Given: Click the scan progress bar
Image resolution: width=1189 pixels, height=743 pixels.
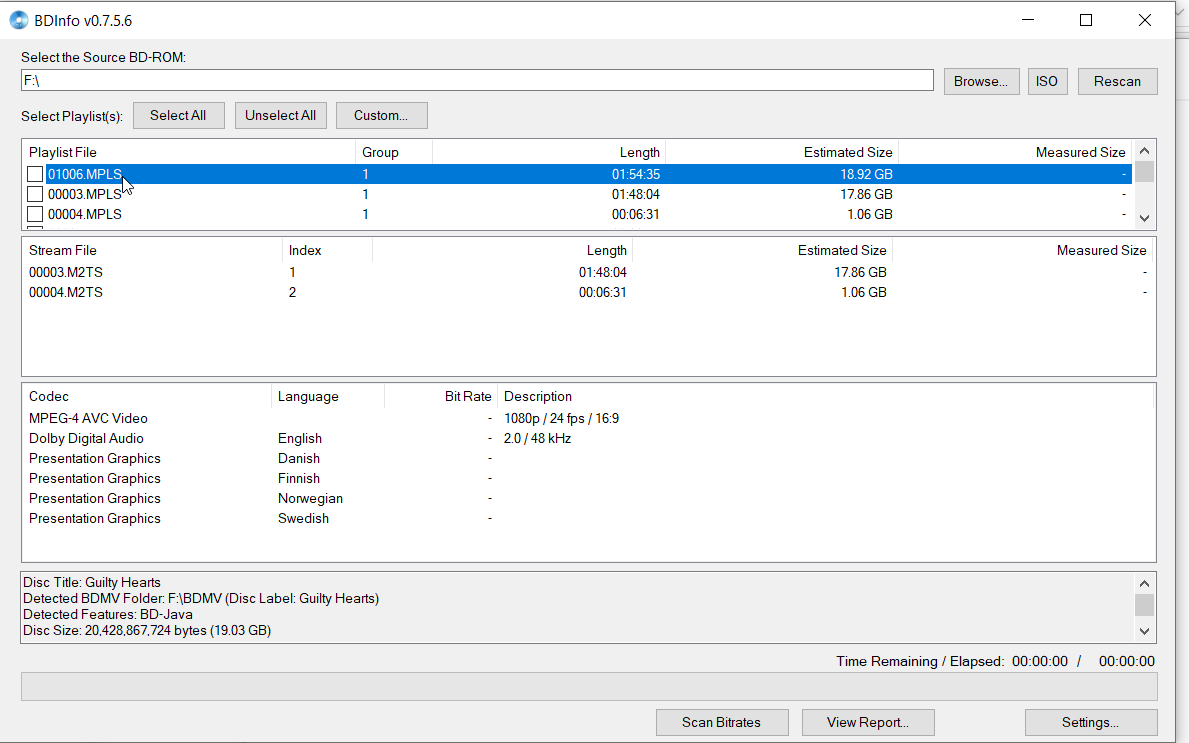Looking at the screenshot, I should coord(589,686).
